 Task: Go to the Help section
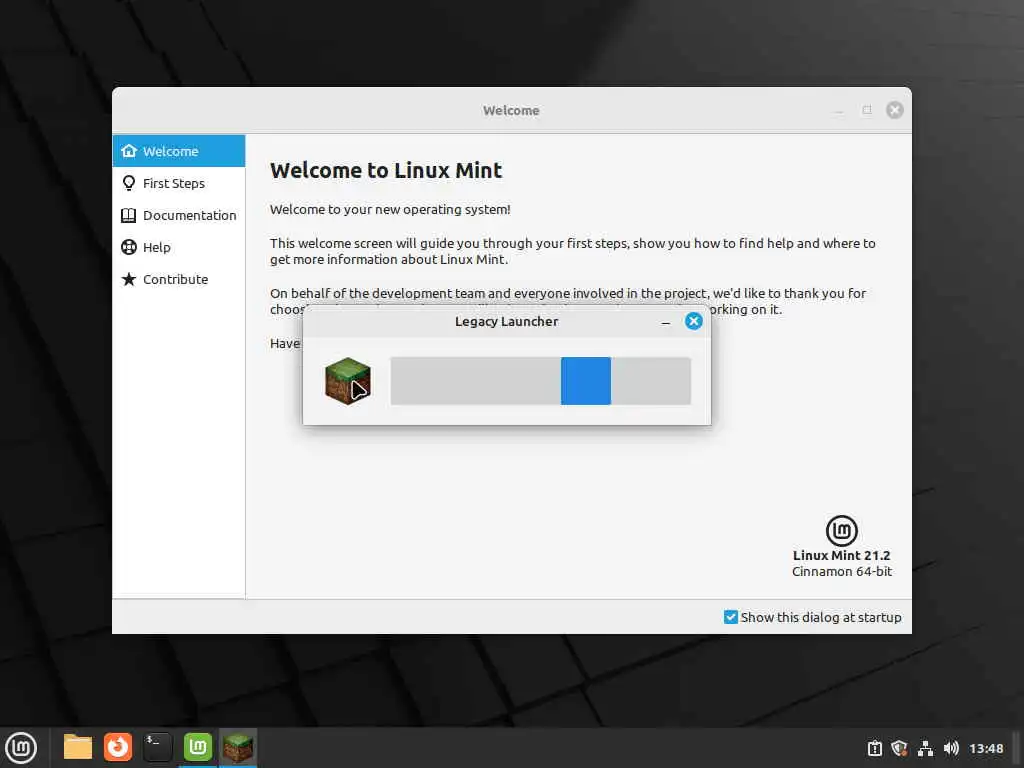pyautogui.click(x=179, y=247)
